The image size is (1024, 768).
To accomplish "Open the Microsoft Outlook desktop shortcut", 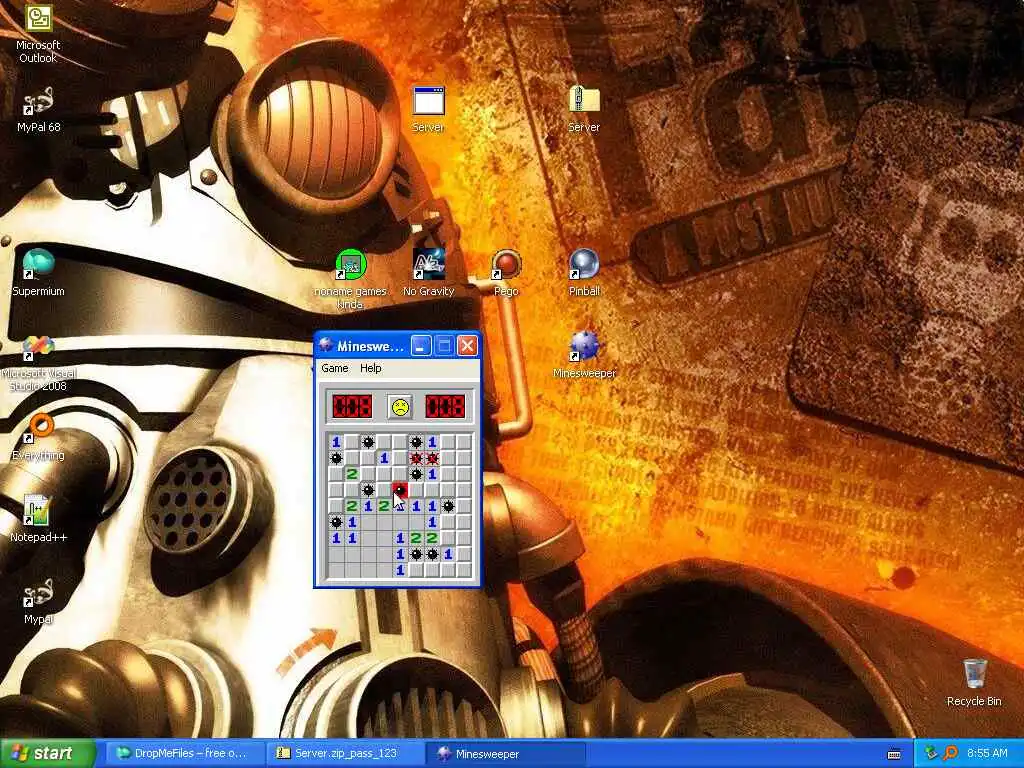I will [x=38, y=33].
